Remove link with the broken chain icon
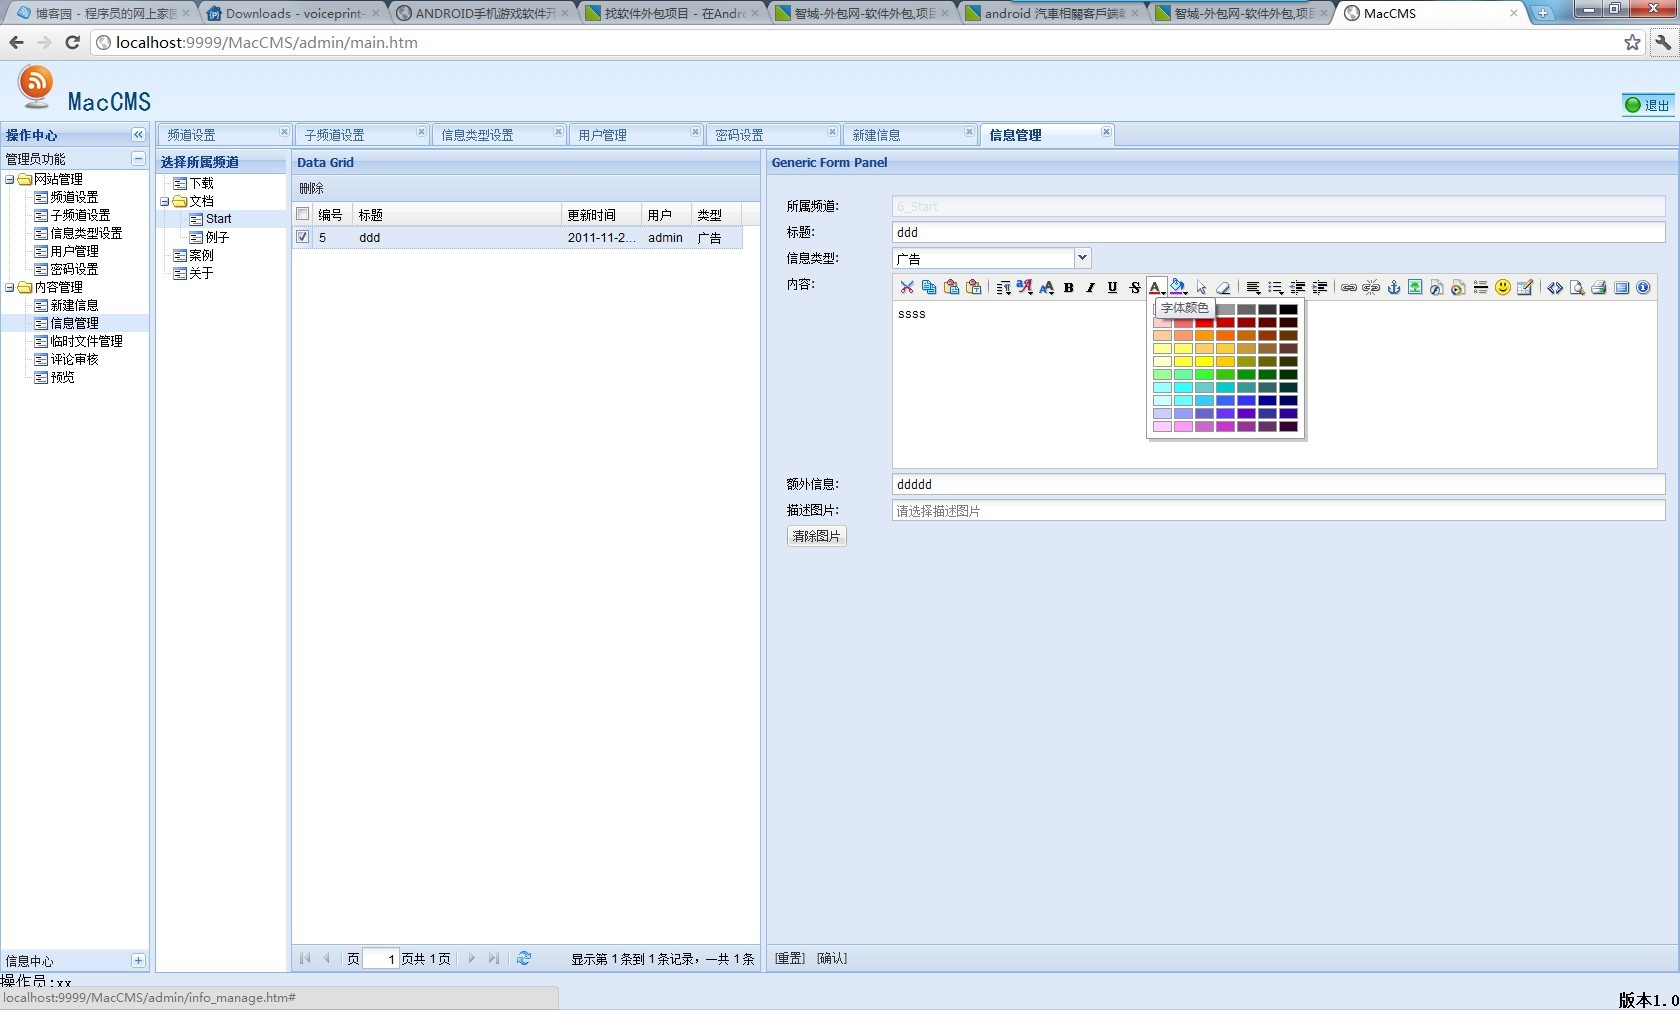The image size is (1680, 1010). [x=1371, y=287]
